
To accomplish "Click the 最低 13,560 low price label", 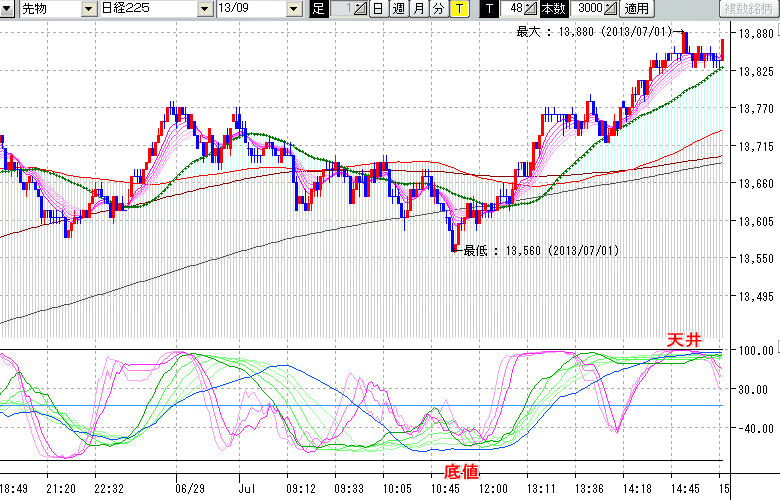I will [541, 251].
